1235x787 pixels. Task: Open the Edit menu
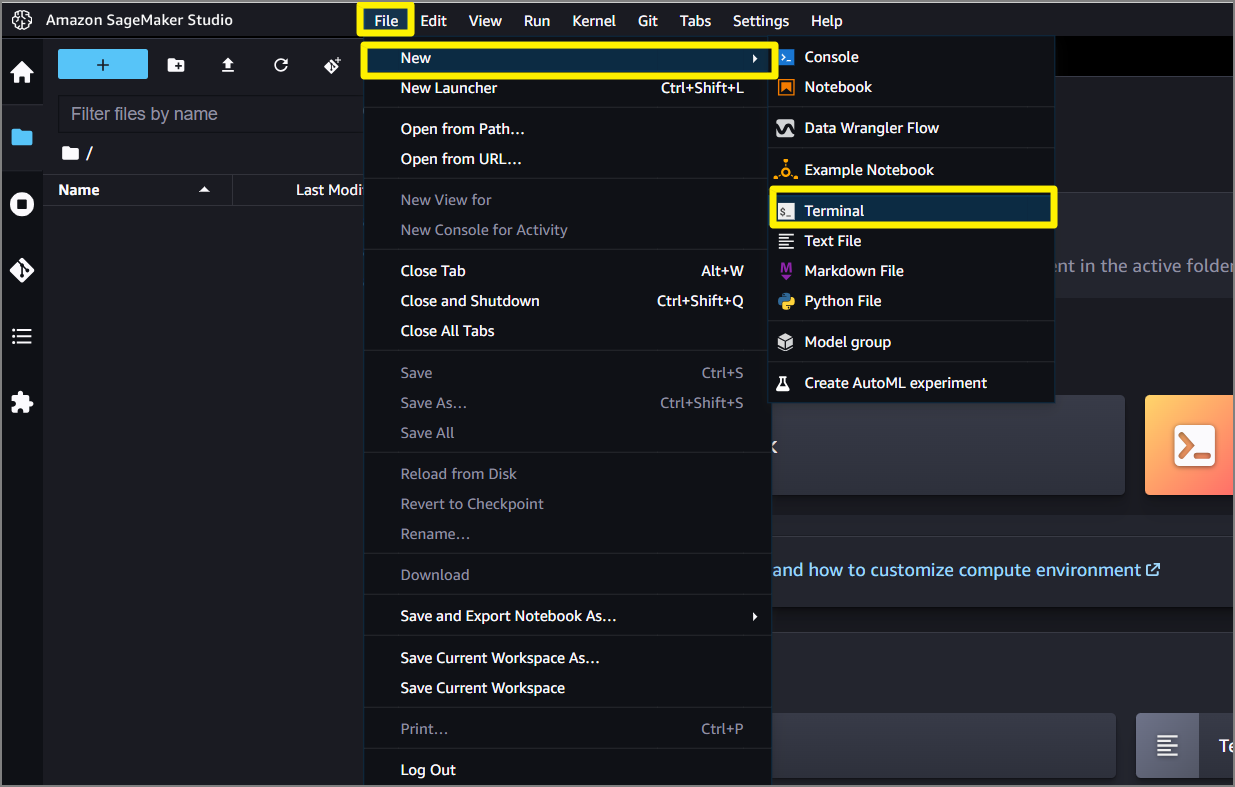[433, 20]
